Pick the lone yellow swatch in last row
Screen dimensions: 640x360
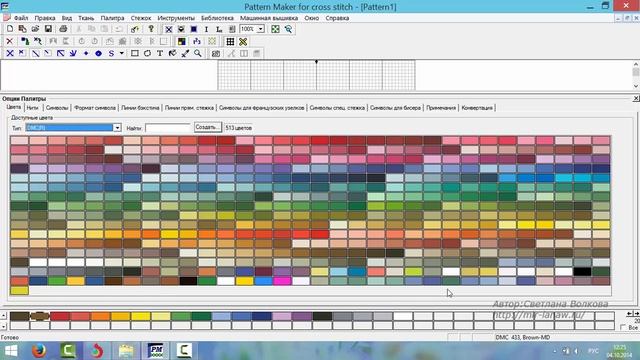click(20, 290)
